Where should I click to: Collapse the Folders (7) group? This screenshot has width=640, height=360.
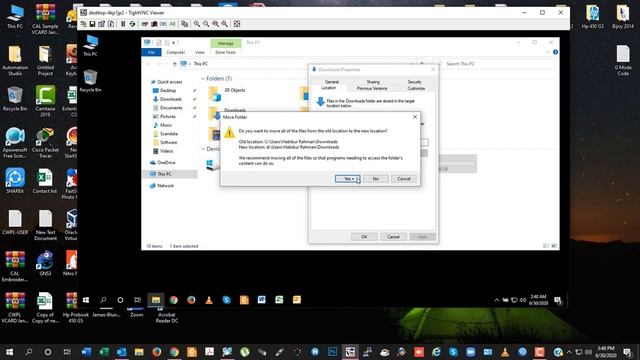point(203,78)
